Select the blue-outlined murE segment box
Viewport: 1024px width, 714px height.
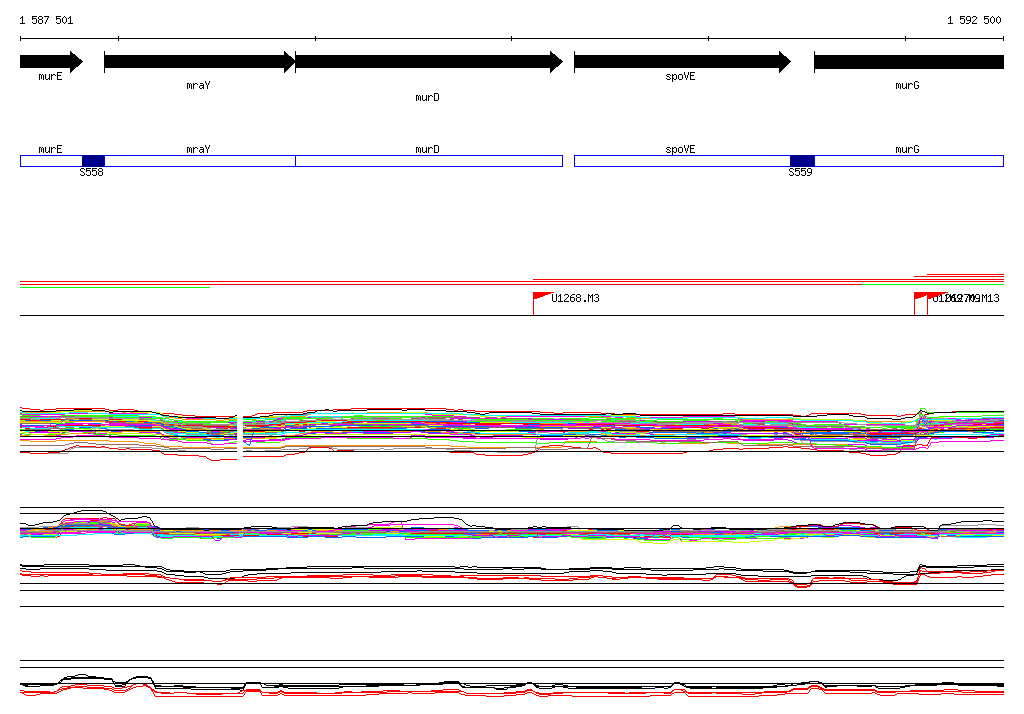coord(51,161)
